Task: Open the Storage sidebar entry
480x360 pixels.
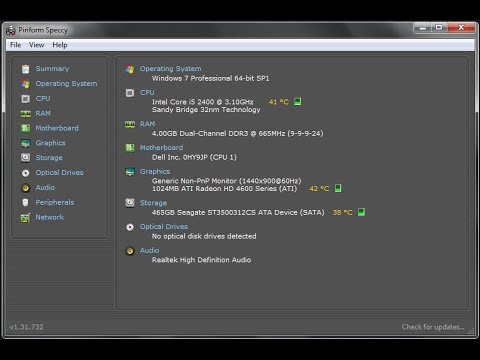Action: (49, 158)
